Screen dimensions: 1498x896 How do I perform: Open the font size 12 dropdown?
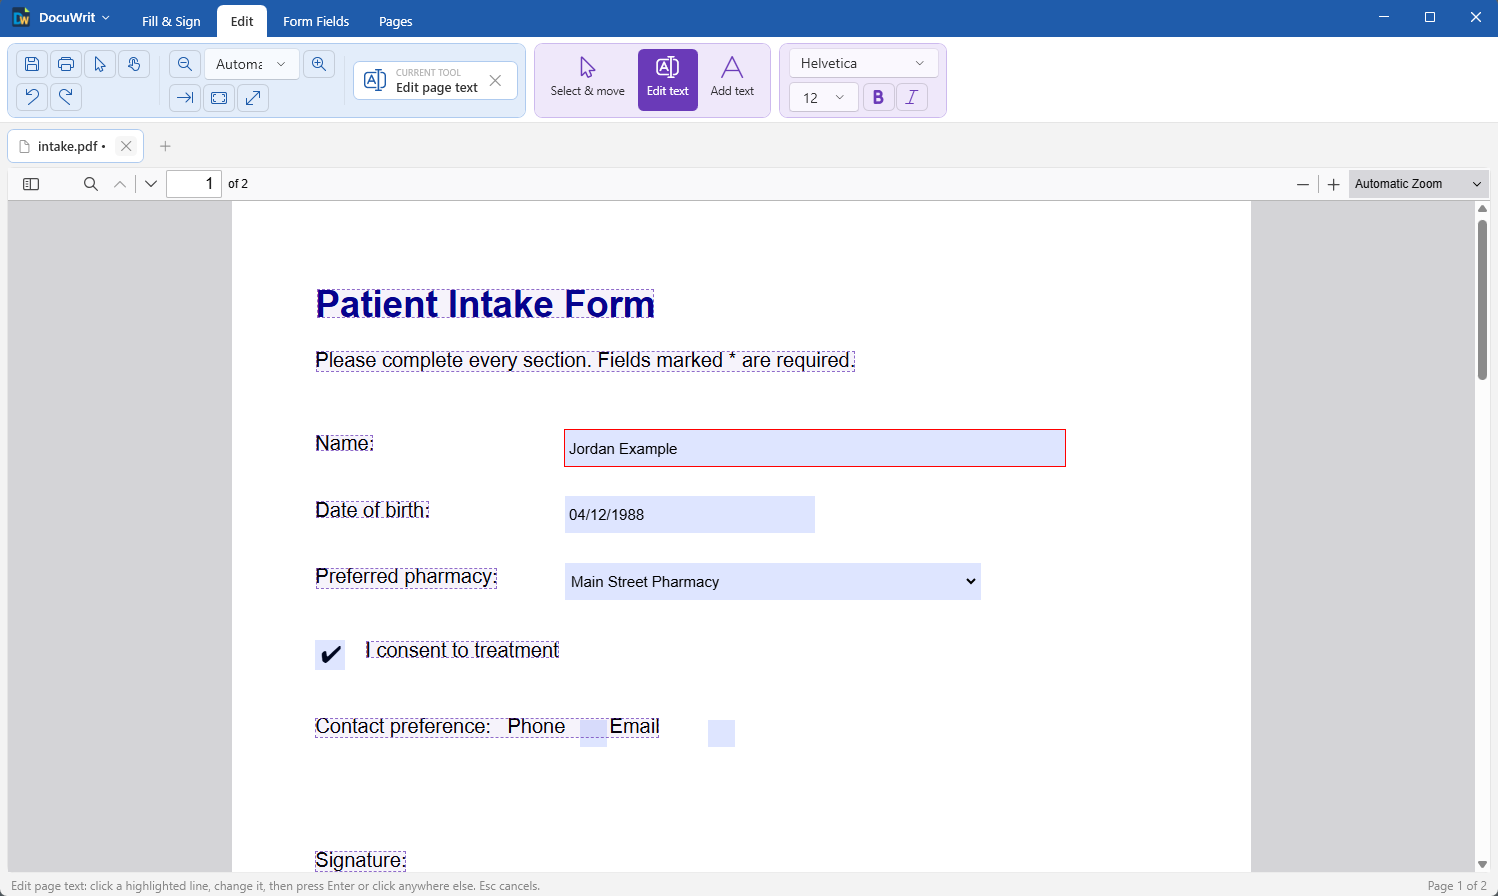824,97
